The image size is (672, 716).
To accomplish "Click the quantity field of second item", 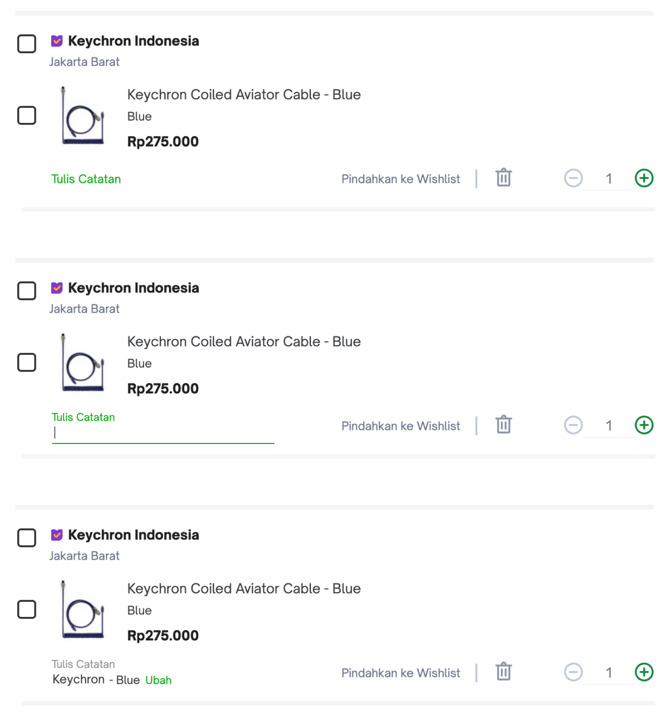I will point(609,426).
